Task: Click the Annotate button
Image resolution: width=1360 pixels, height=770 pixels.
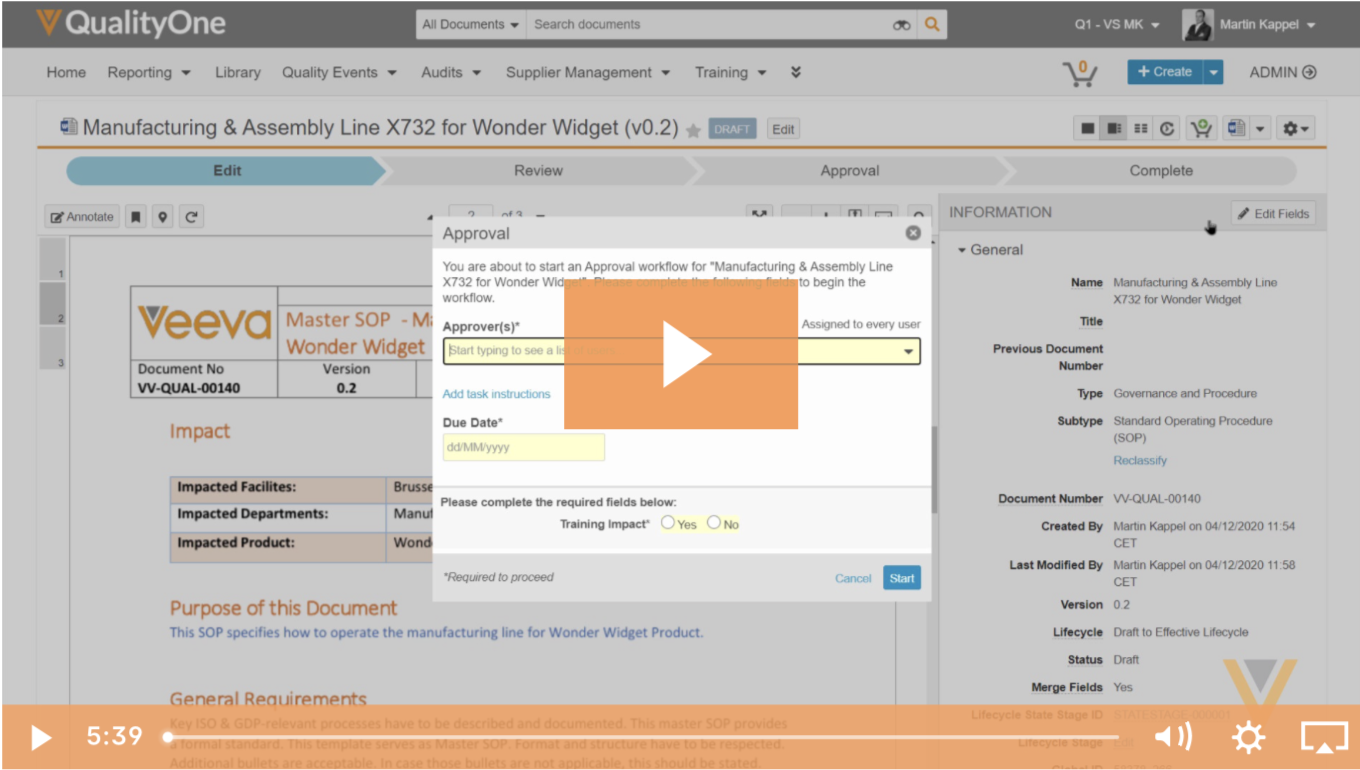Action: (x=83, y=217)
